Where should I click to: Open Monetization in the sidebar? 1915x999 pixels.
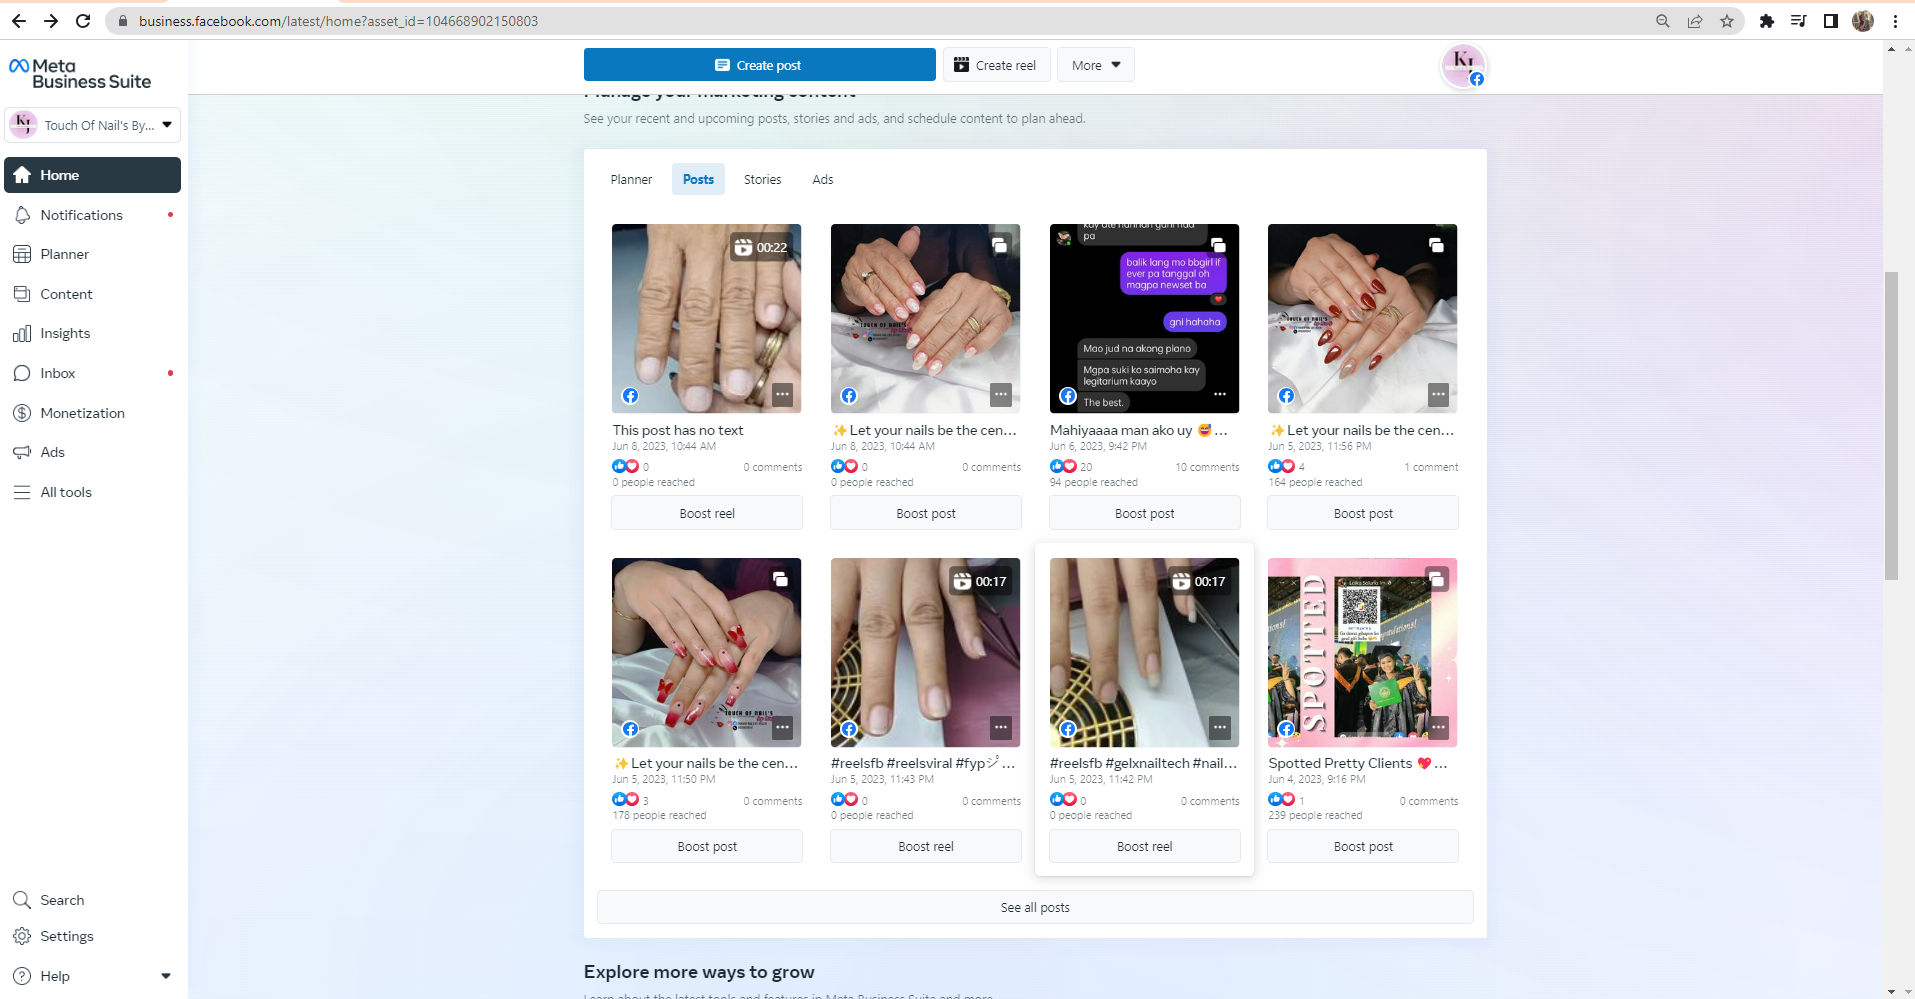(x=93, y=413)
